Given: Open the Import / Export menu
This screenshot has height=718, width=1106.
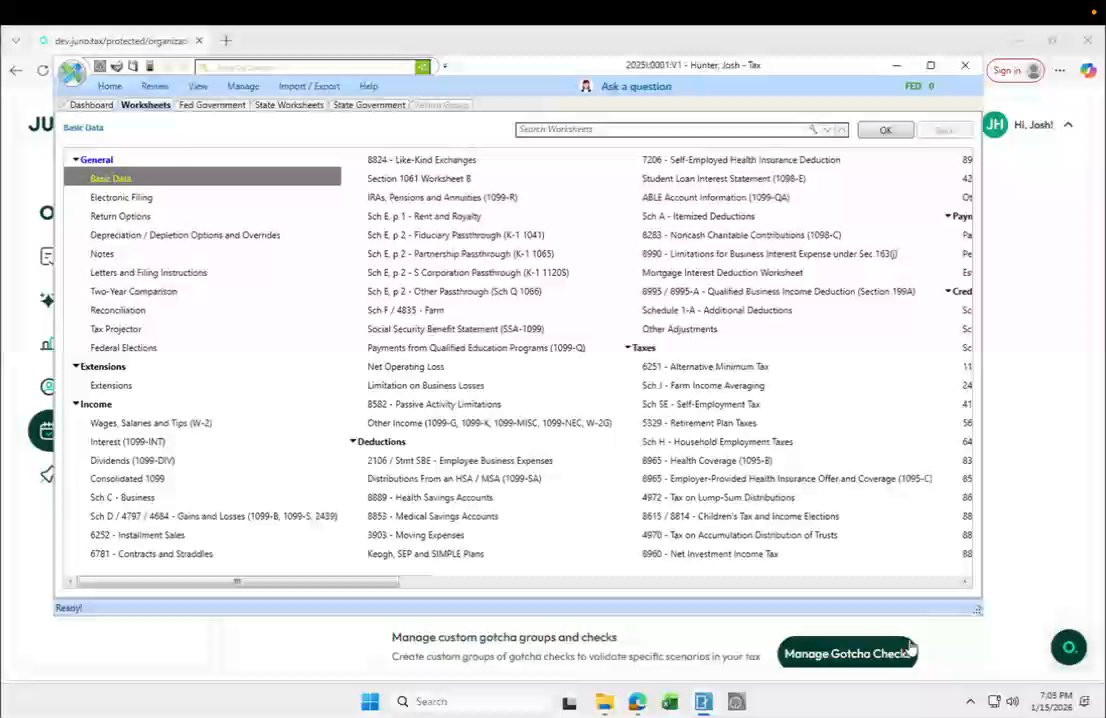Looking at the screenshot, I should click(x=309, y=86).
